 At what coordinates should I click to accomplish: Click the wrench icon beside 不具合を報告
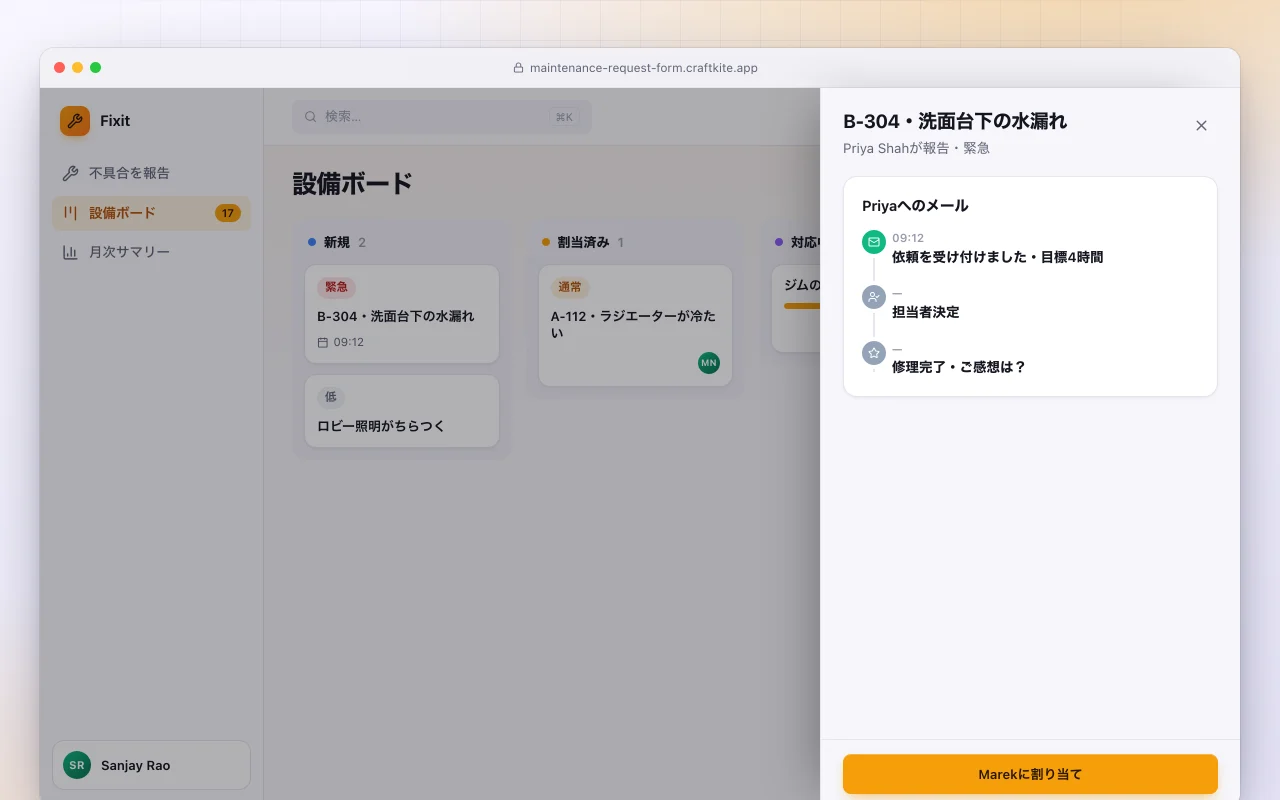coord(70,173)
